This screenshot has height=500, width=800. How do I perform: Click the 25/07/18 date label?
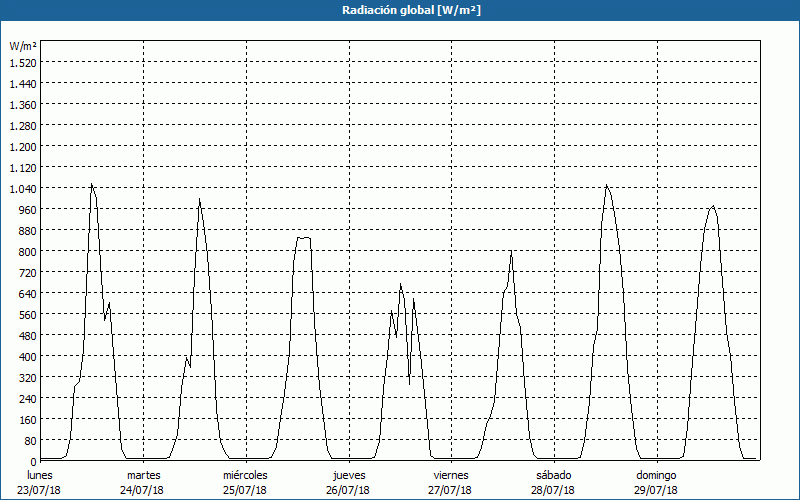pos(245,490)
